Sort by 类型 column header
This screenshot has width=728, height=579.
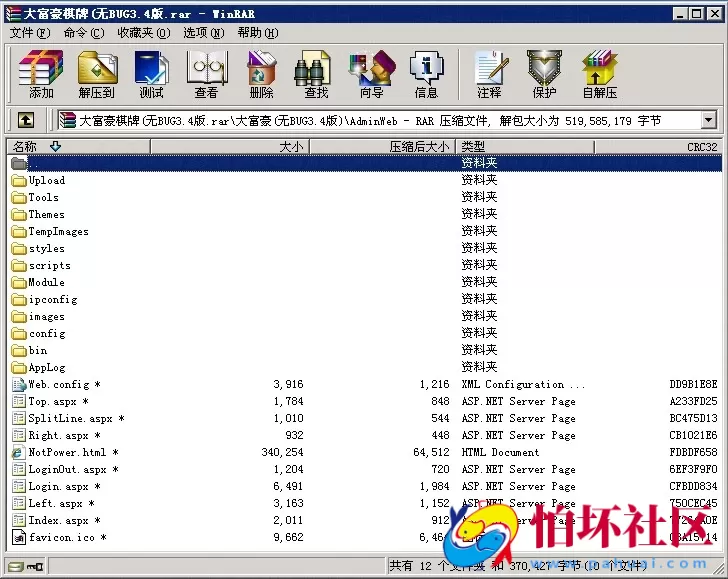click(x=525, y=147)
